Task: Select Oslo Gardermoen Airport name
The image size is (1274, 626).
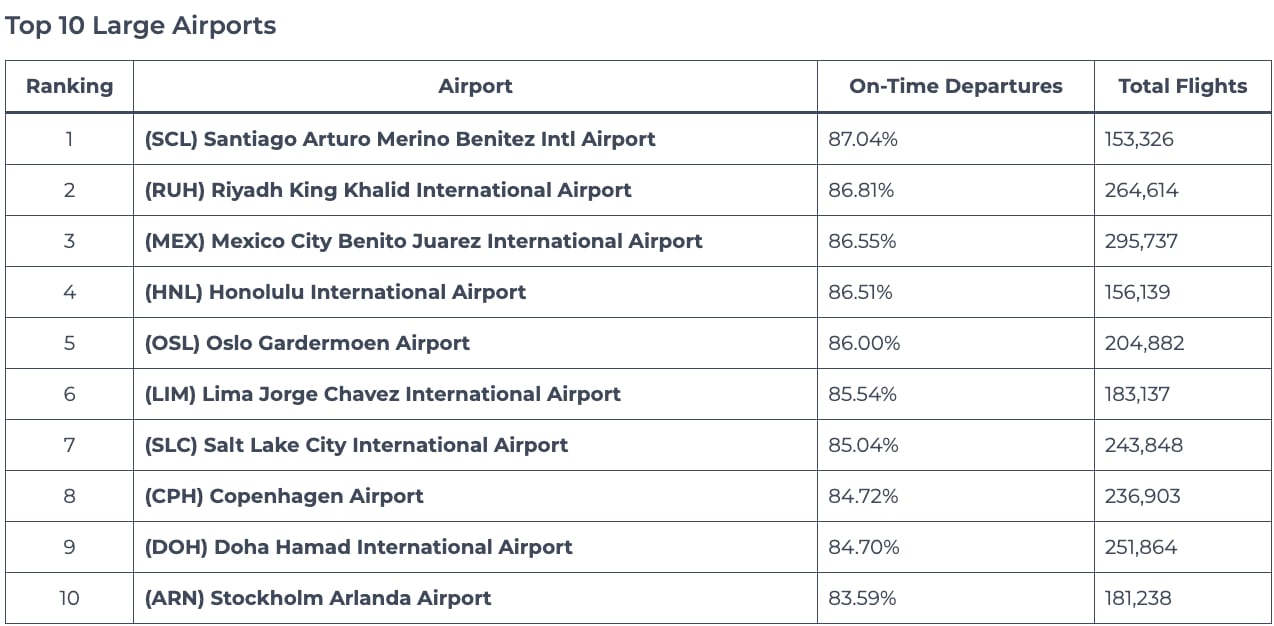Action: [x=307, y=343]
